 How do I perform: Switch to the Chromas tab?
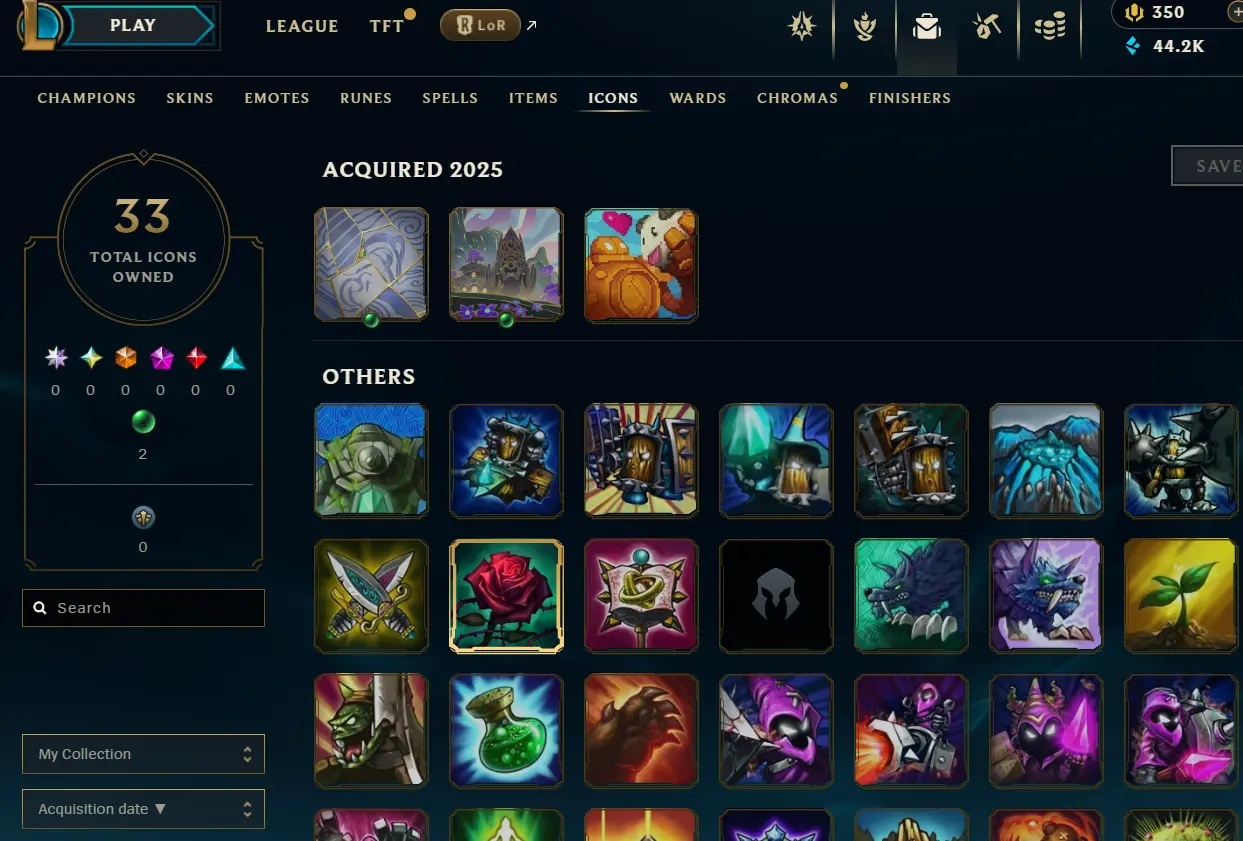[797, 98]
